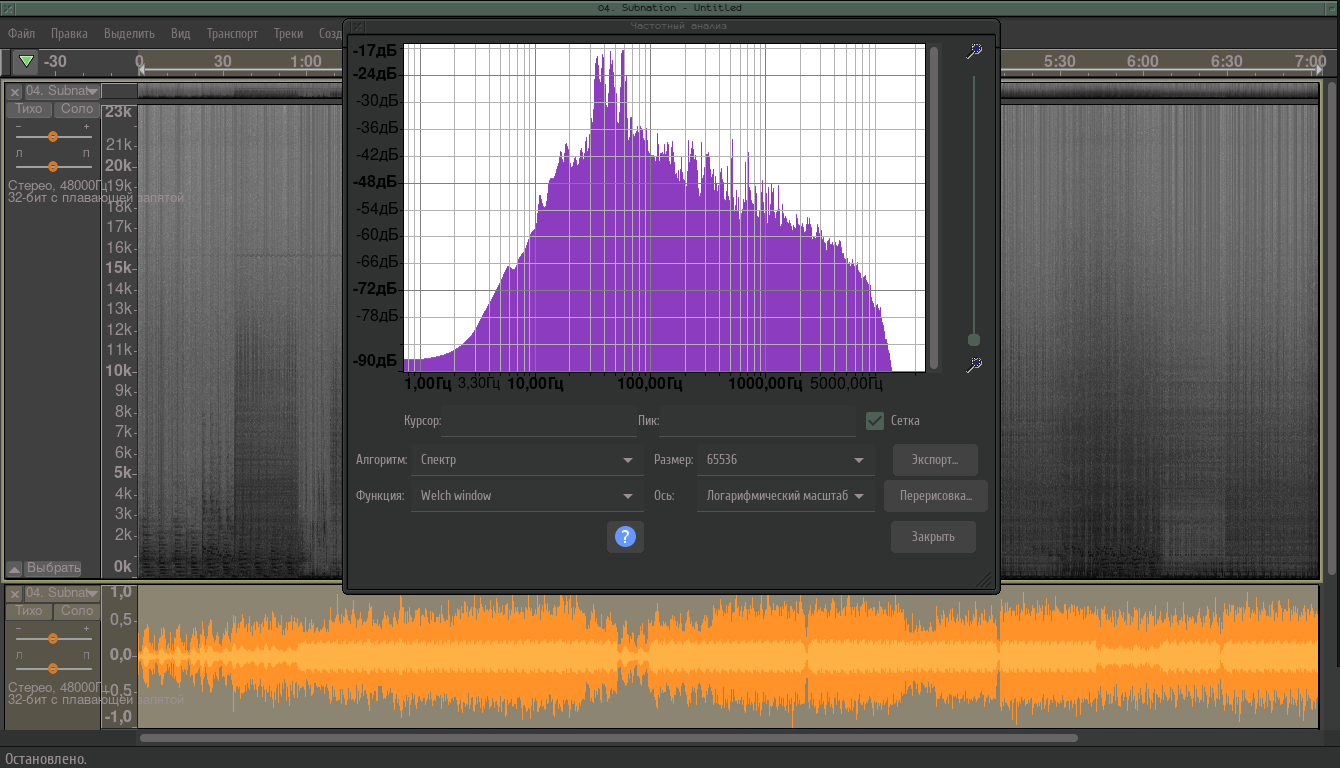Click the vertical zoom slider handle in Frequency Analysis
Image resolution: width=1340 pixels, height=768 pixels.
pyautogui.click(x=974, y=340)
